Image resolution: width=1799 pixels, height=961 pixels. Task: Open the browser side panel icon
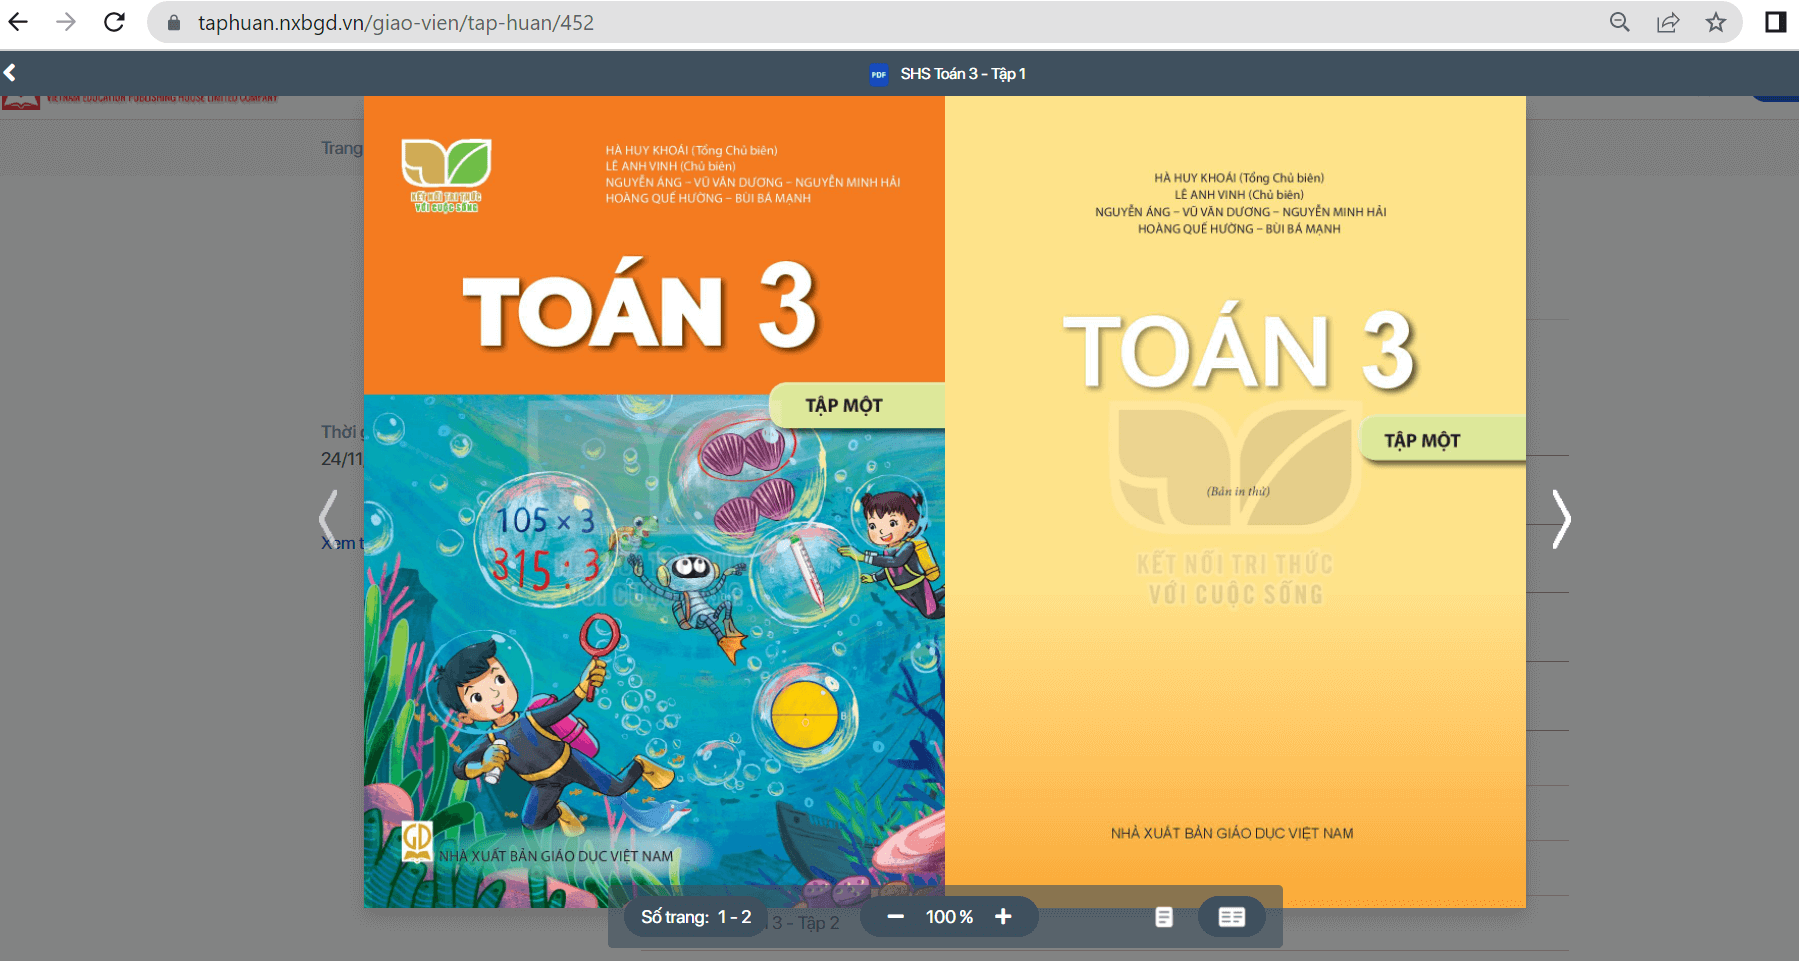[1776, 22]
